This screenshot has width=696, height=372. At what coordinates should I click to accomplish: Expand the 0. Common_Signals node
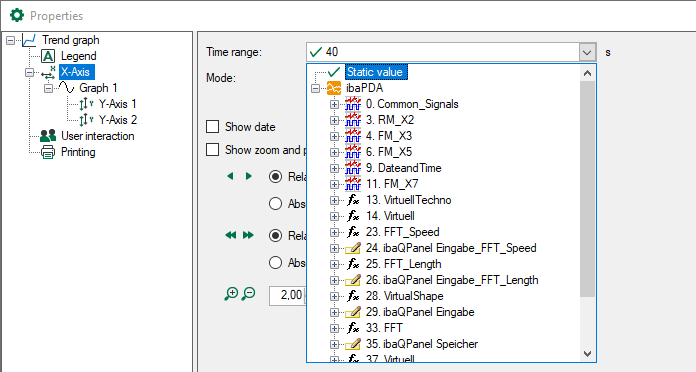coord(334,104)
